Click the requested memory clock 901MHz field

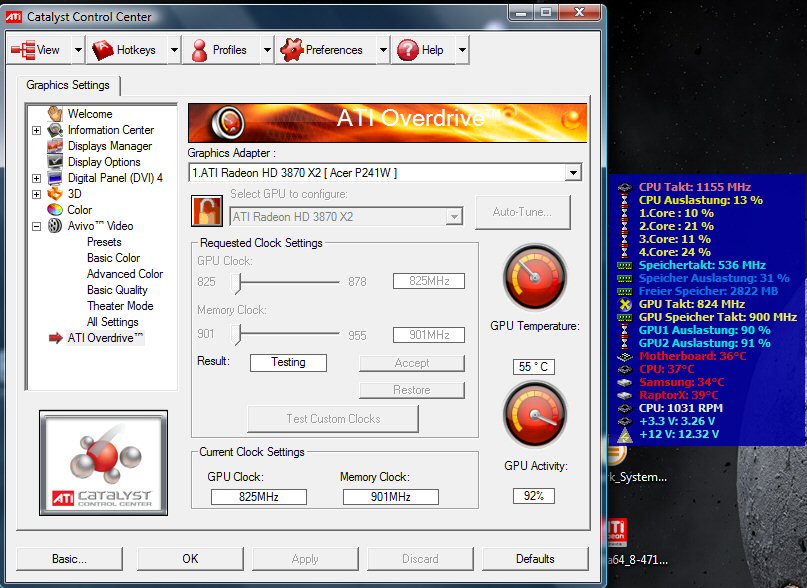pos(429,335)
